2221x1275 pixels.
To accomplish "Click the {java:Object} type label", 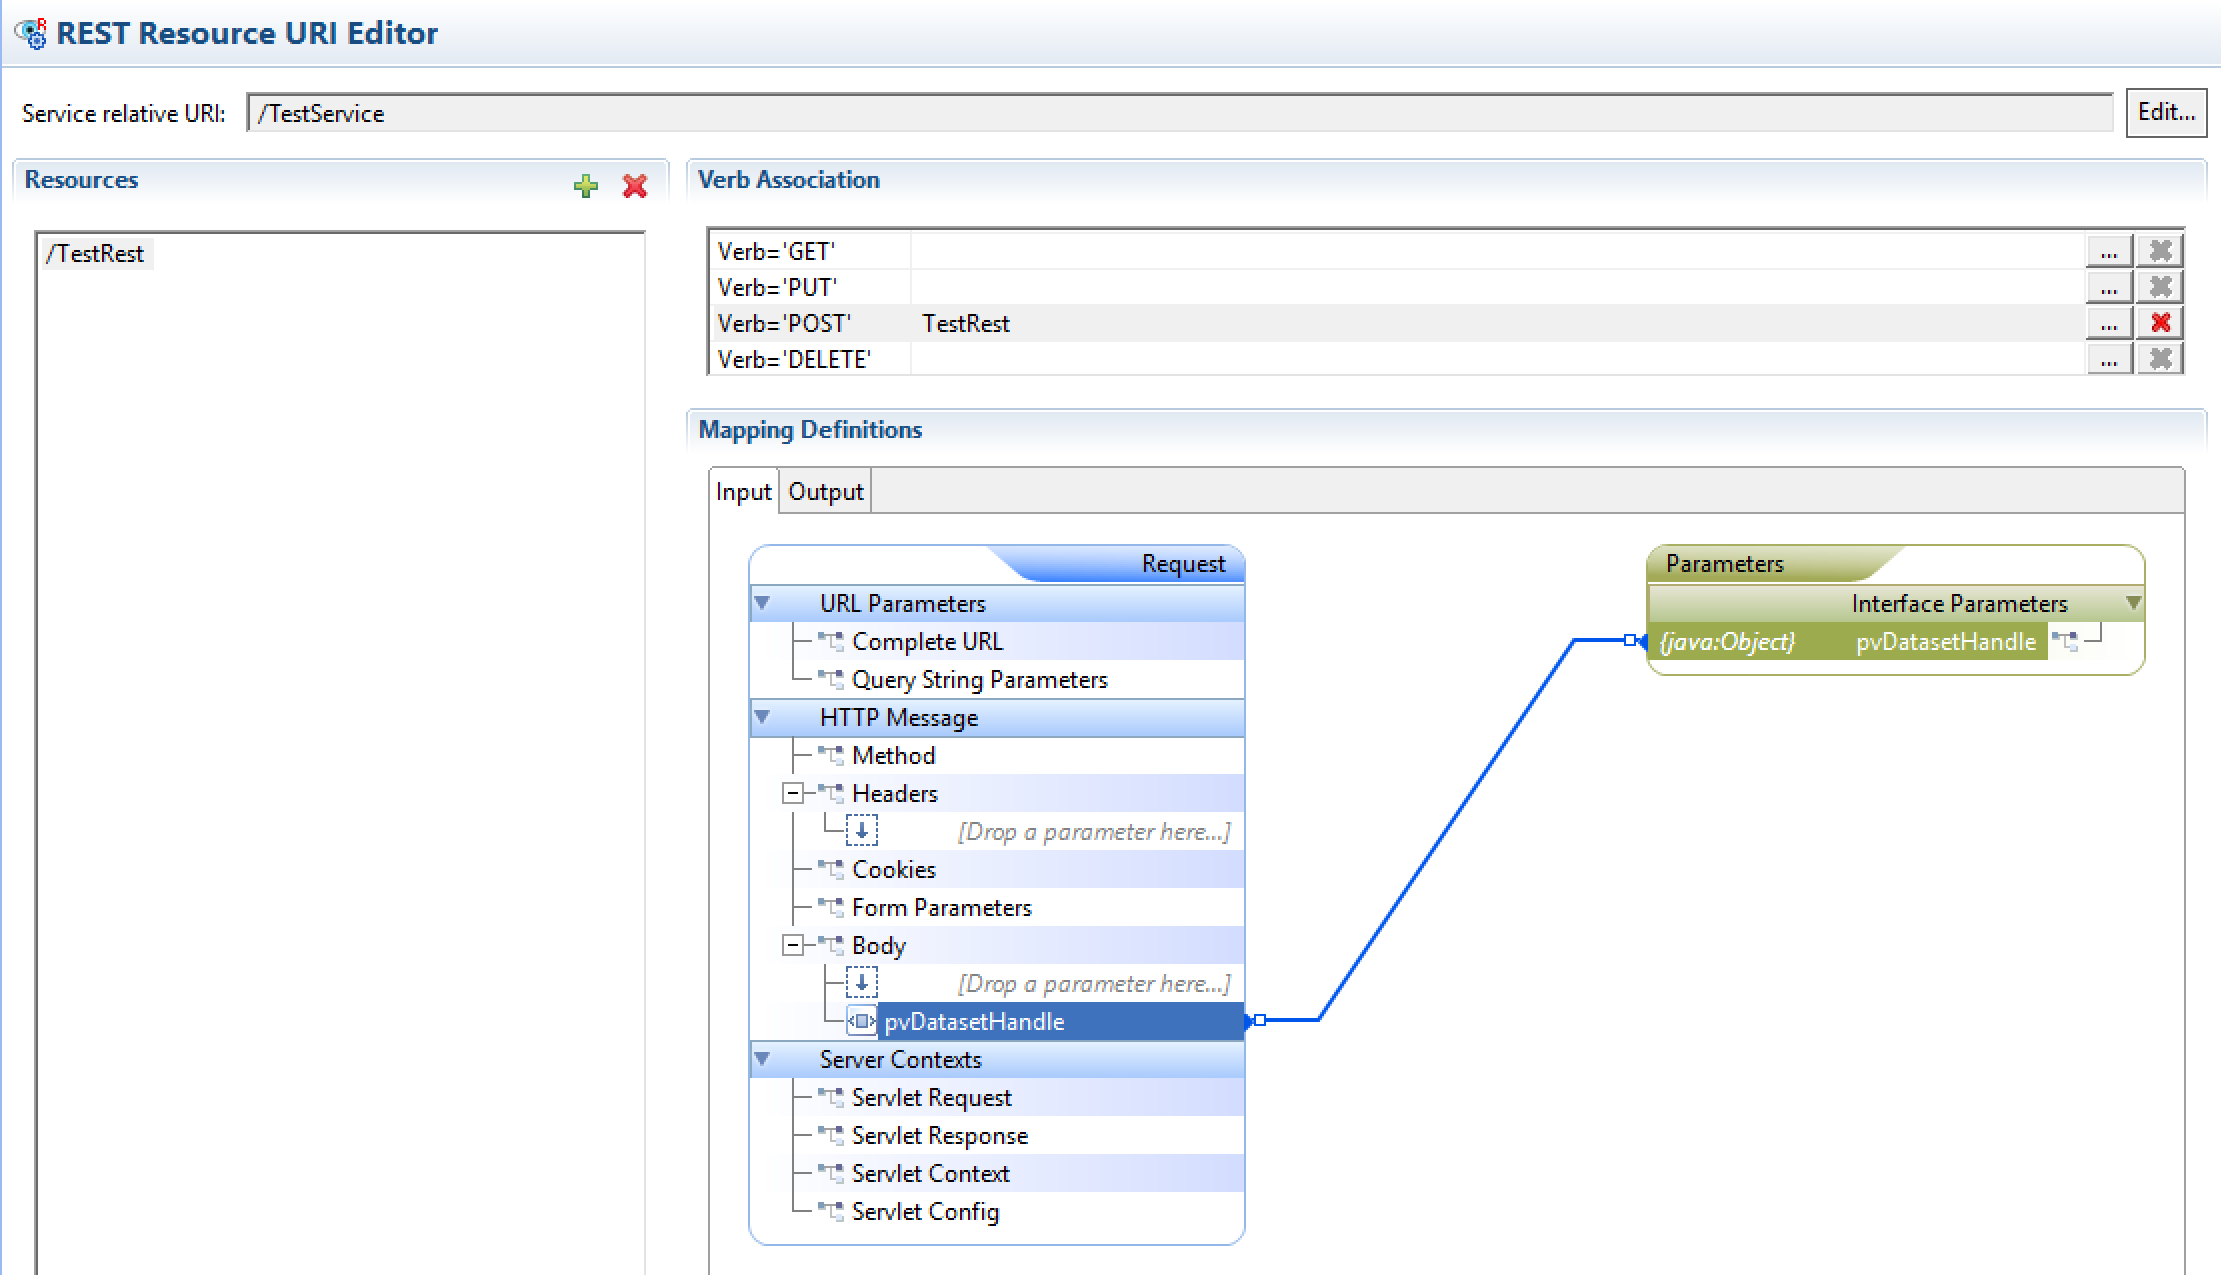I will click(x=1727, y=641).
